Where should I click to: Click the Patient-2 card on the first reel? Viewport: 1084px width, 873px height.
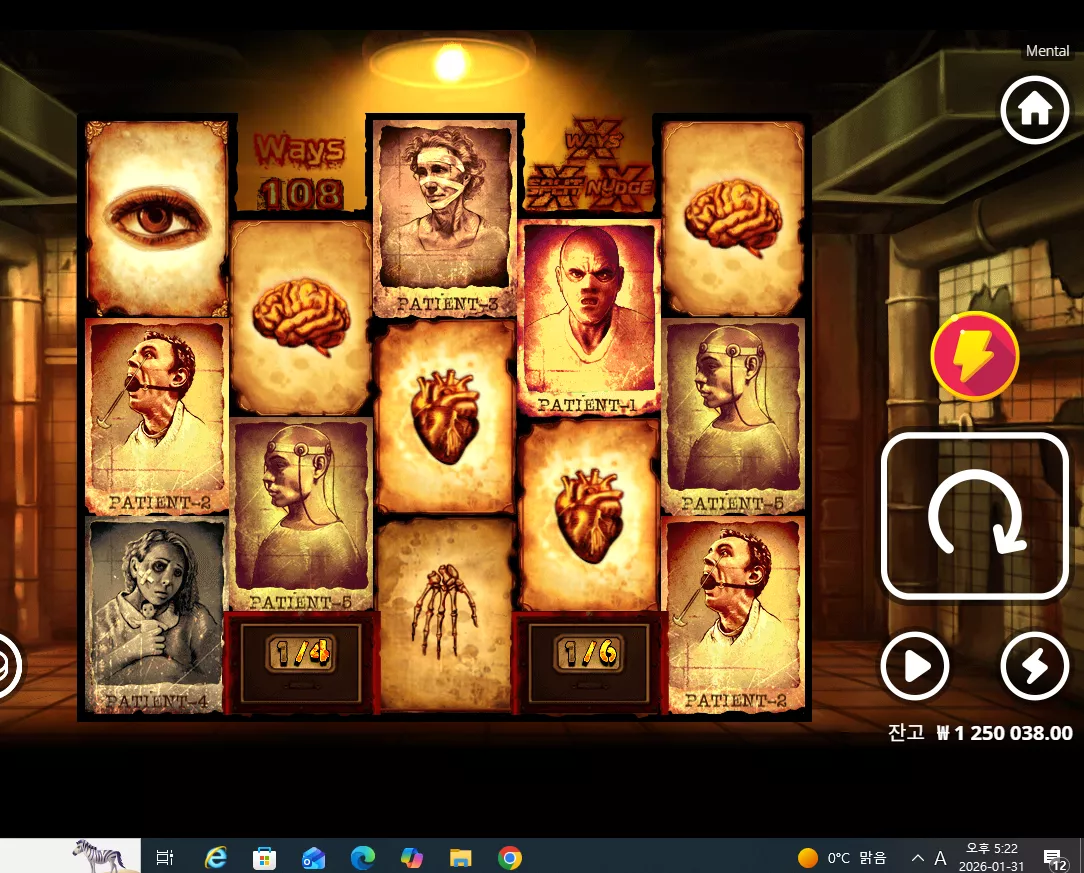click(156, 416)
